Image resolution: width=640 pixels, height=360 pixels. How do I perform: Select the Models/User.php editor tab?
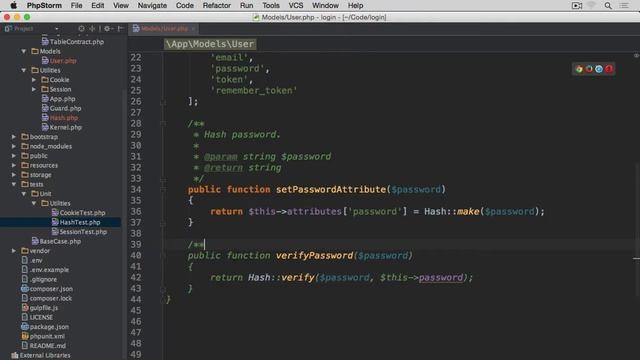(x=164, y=29)
